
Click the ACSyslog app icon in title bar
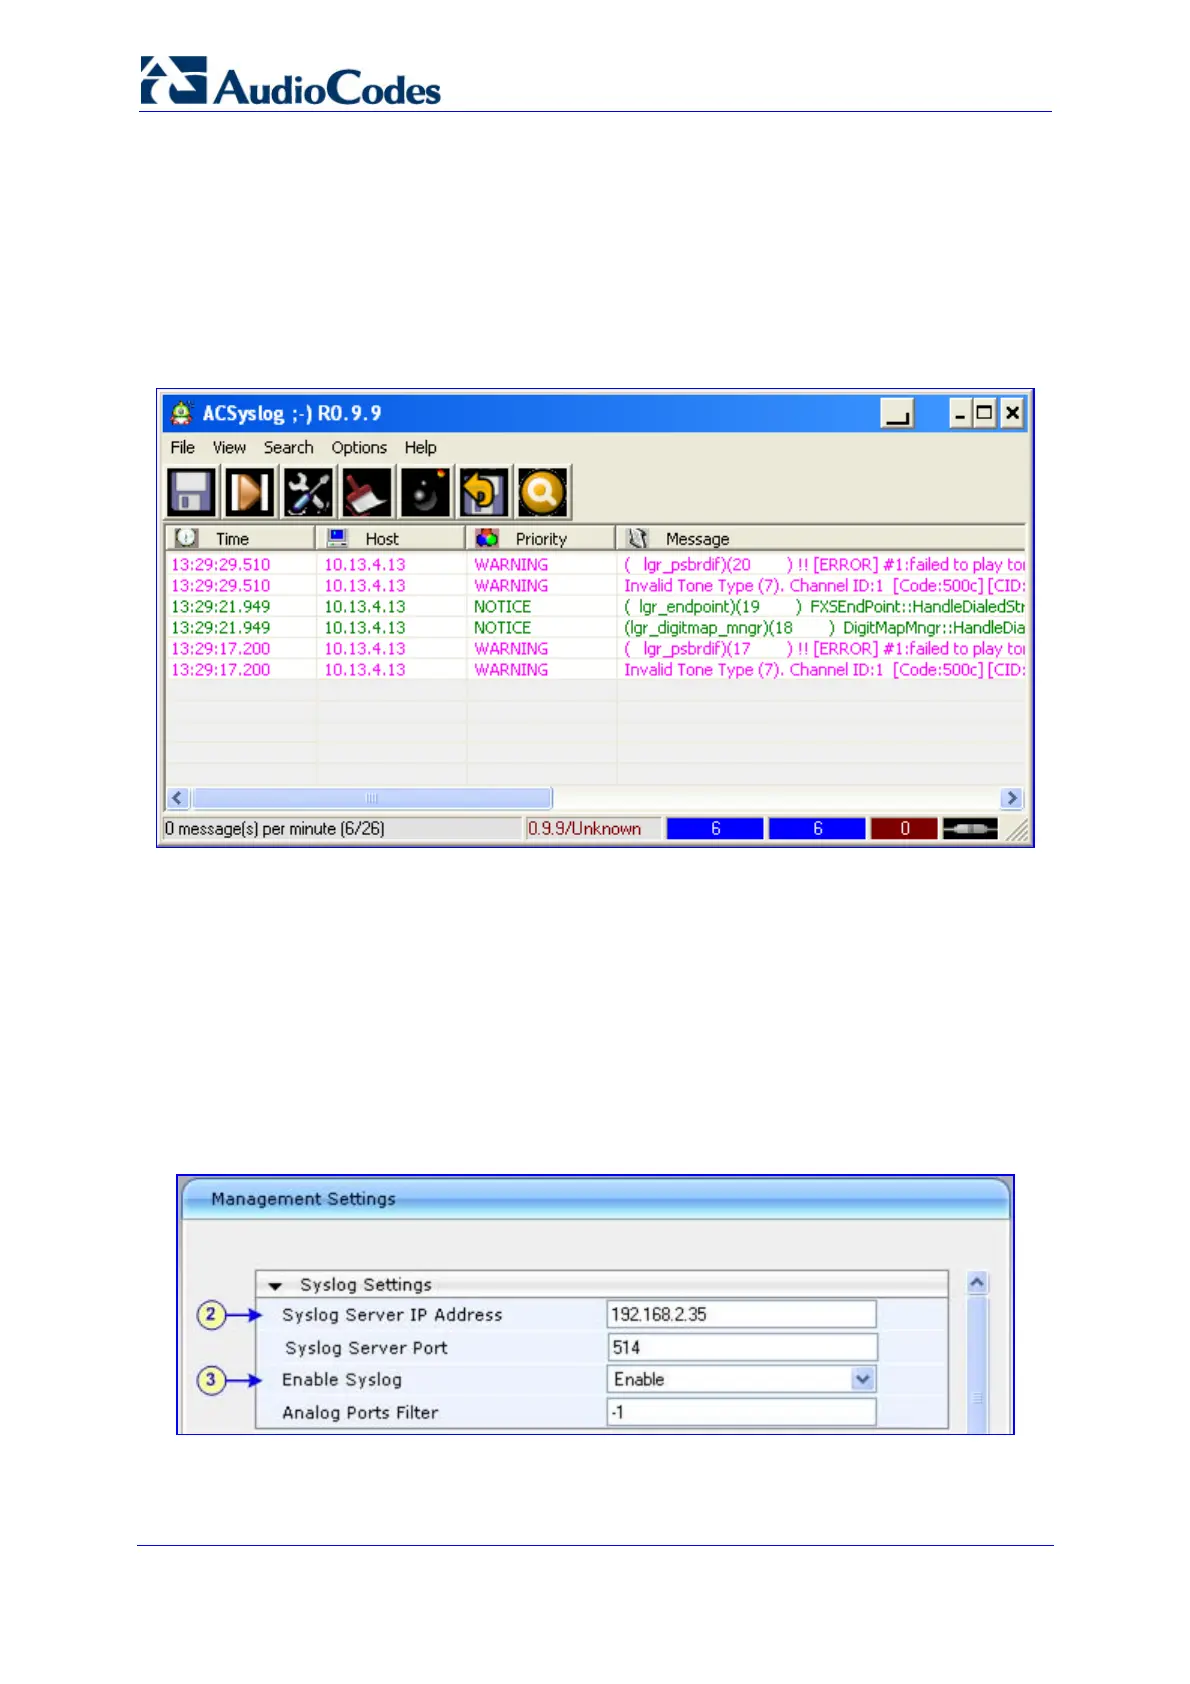181,413
